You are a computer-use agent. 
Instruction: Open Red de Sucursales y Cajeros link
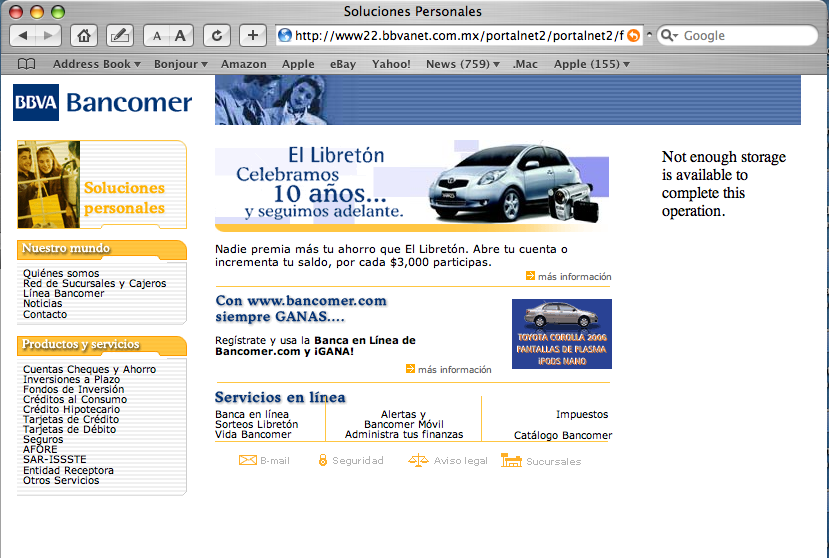click(x=95, y=283)
